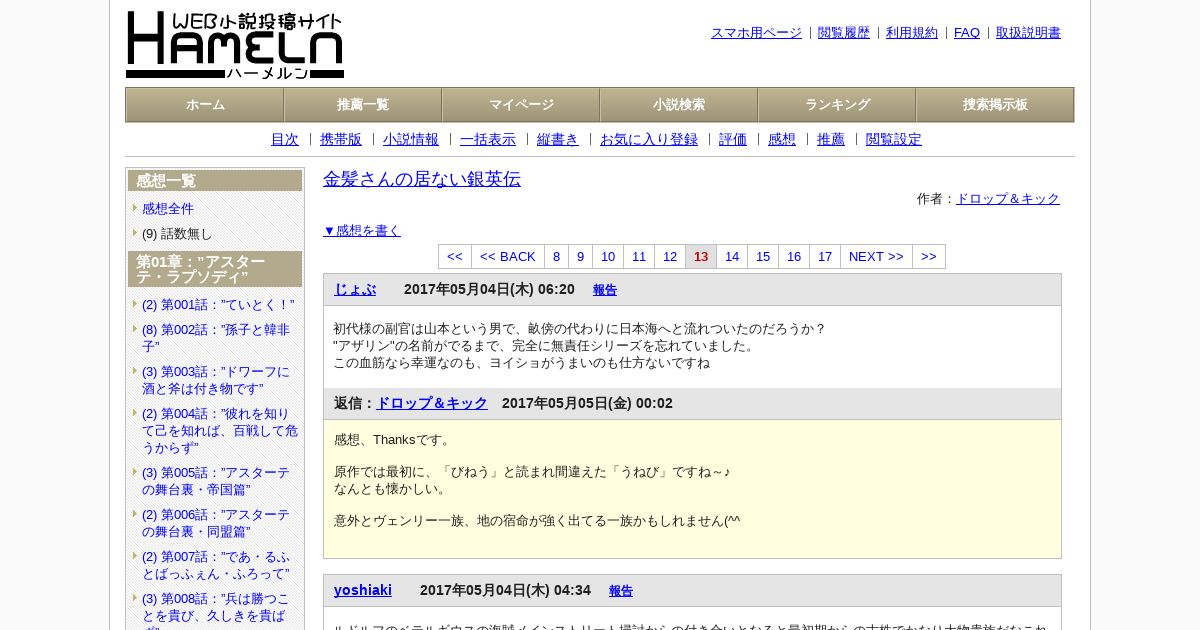
Task: Go to comments page 9
Action: tap(580, 257)
